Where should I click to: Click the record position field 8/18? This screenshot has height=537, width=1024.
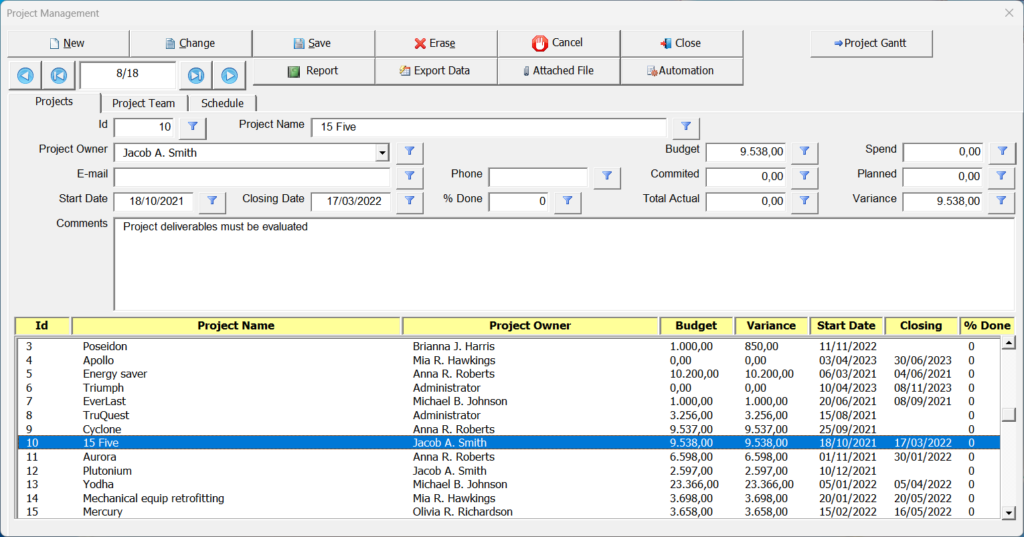(x=127, y=74)
